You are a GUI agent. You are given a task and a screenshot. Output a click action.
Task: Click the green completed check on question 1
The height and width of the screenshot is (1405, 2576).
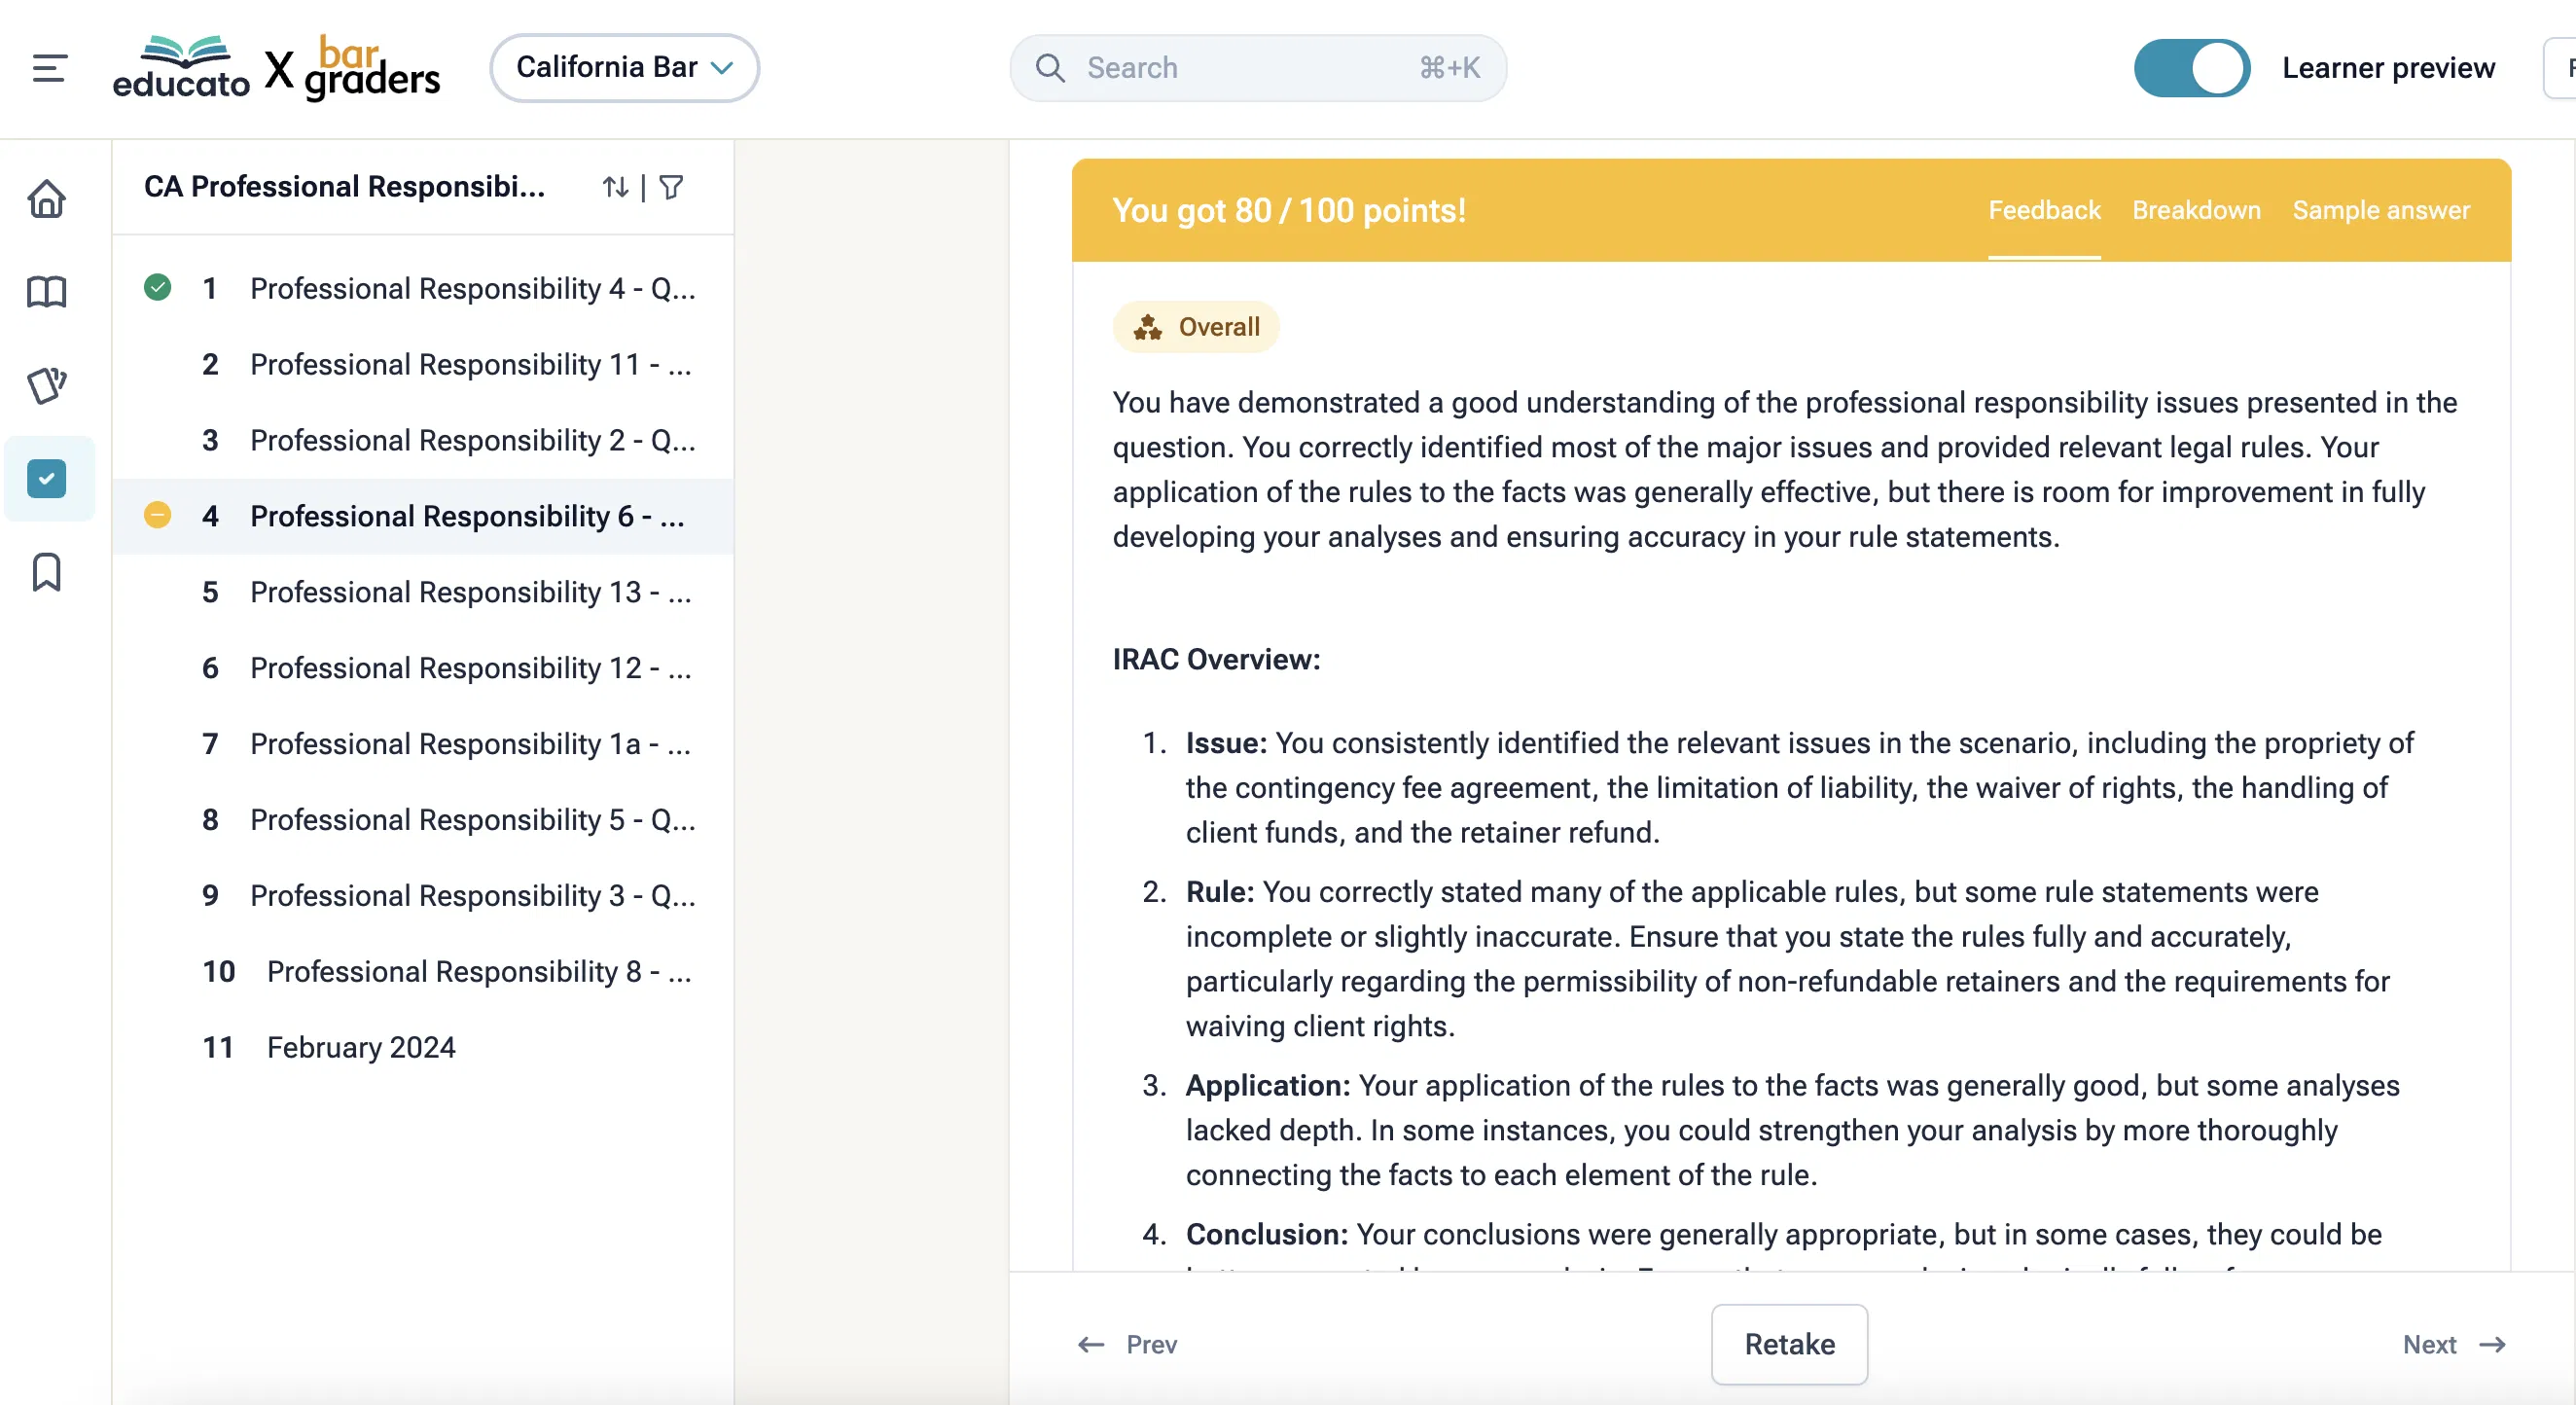pyautogui.click(x=158, y=288)
